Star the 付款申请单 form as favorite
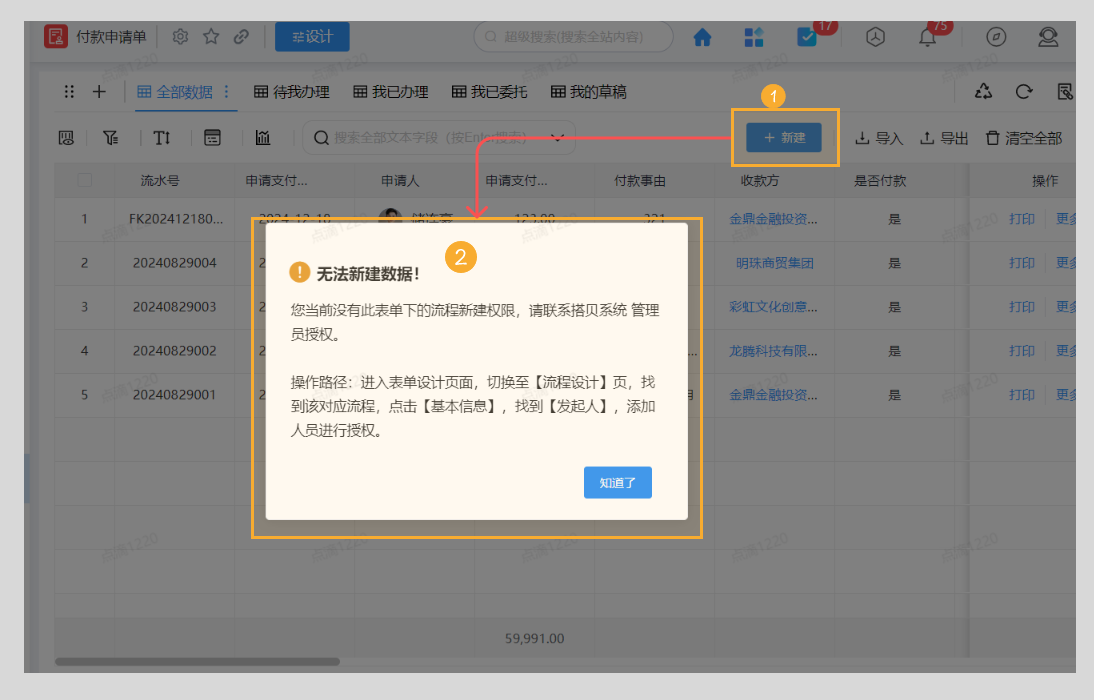Image resolution: width=1094 pixels, height=700 pixels. pos(211,36)
